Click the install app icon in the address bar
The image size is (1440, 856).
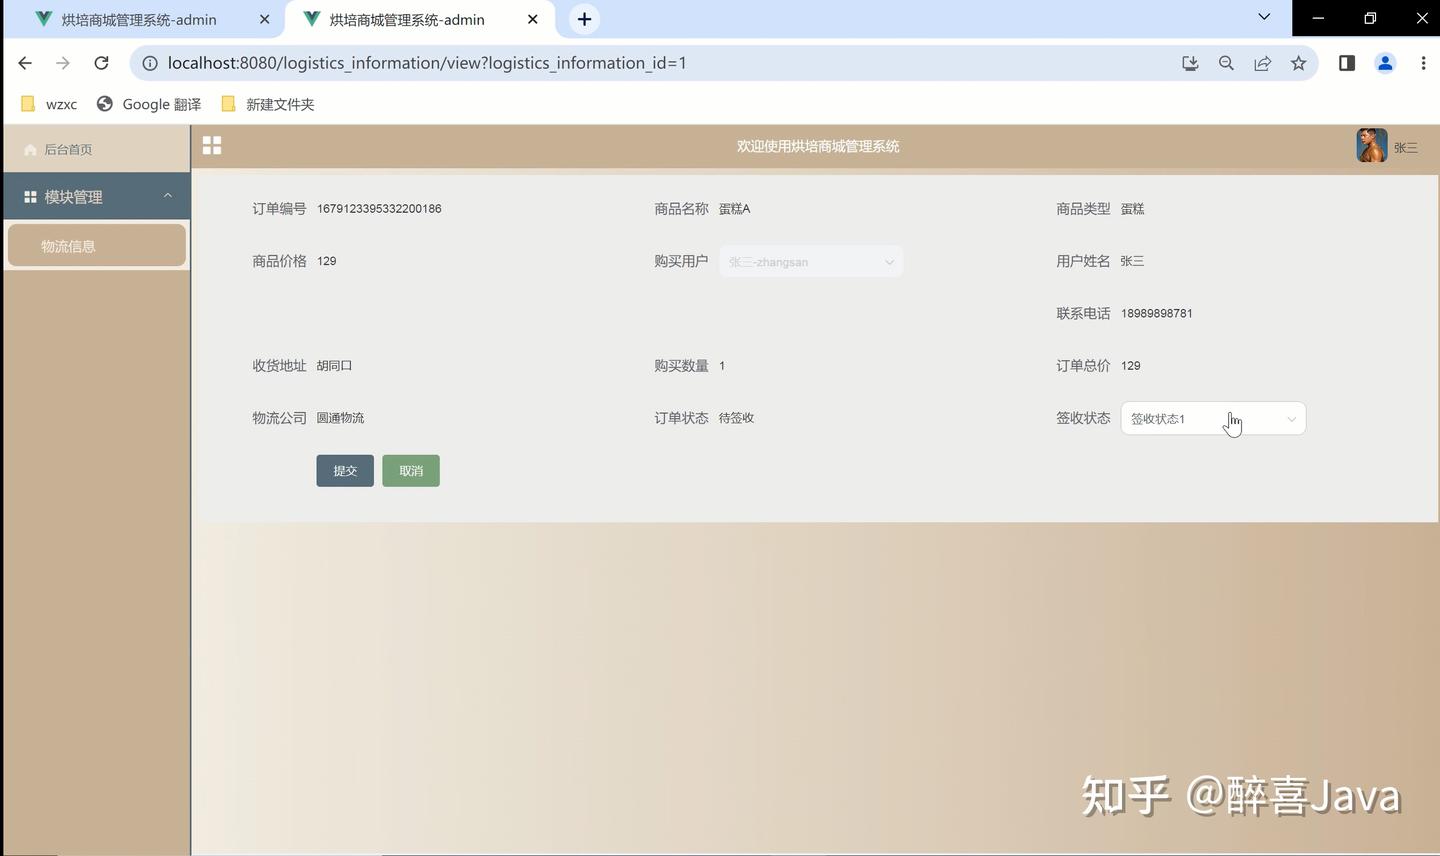[1190, 62]
